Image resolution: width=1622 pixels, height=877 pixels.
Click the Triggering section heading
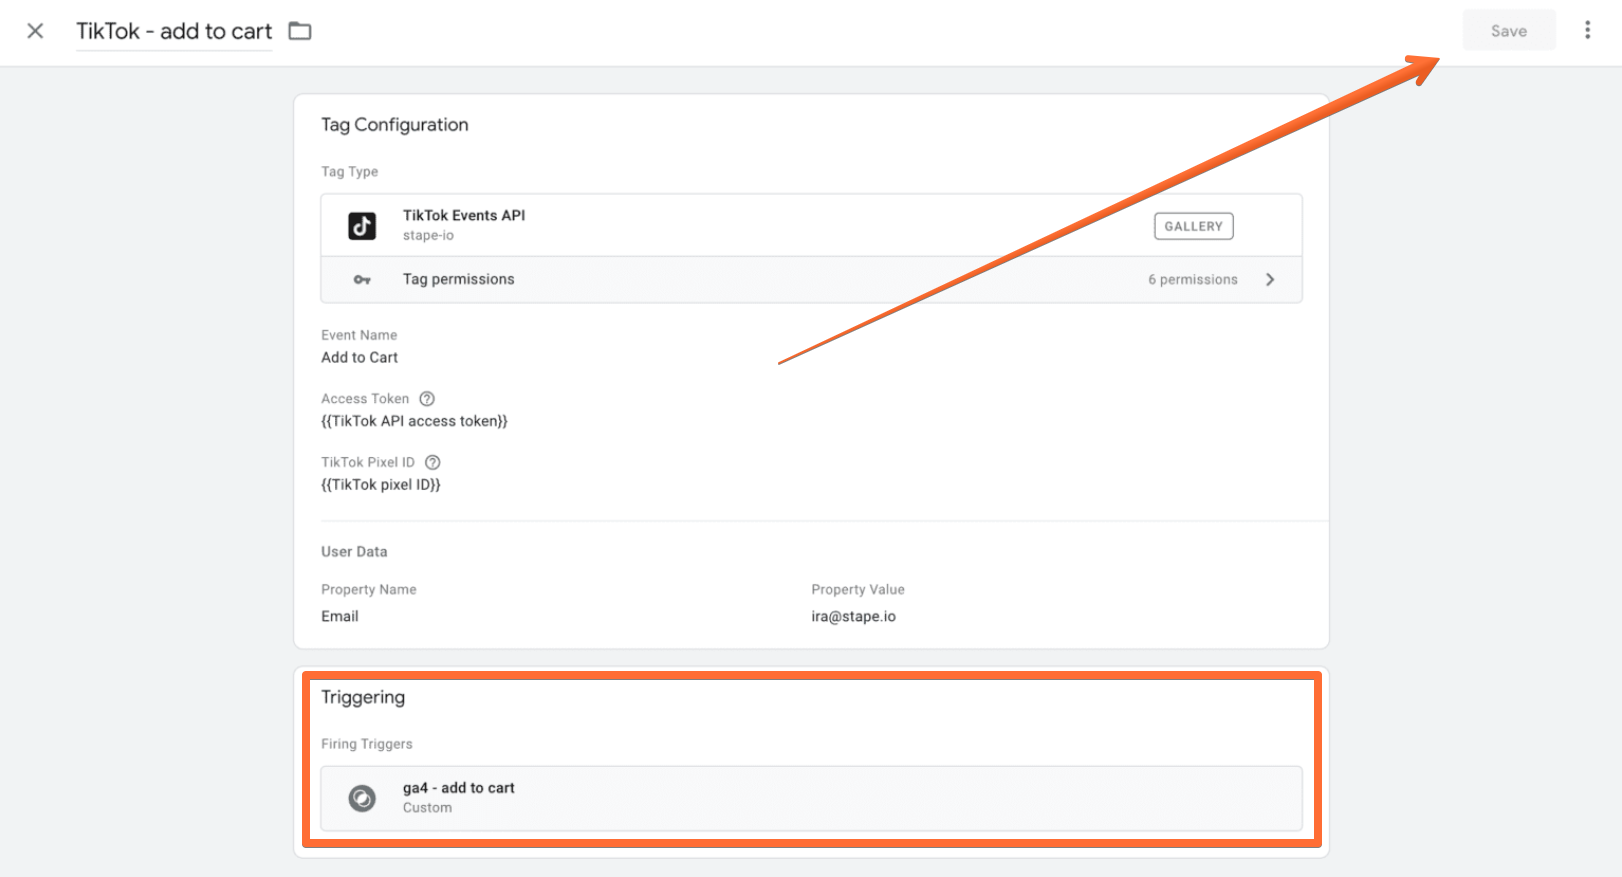[363, 697]
